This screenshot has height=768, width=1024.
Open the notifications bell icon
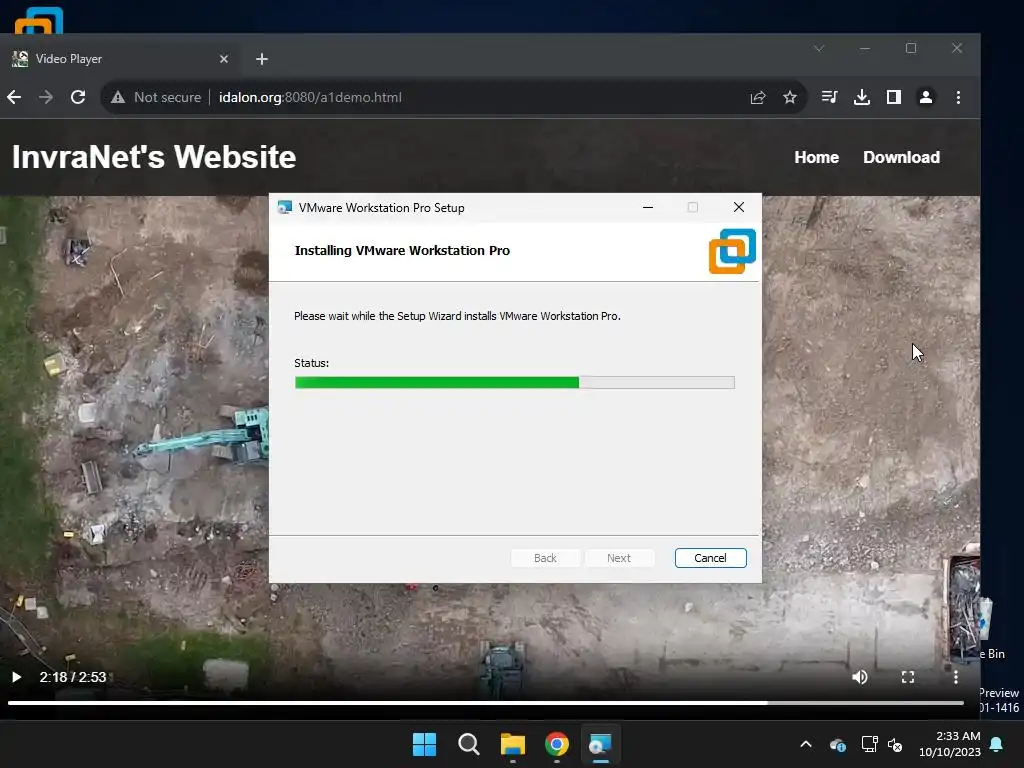pos(997,744)
